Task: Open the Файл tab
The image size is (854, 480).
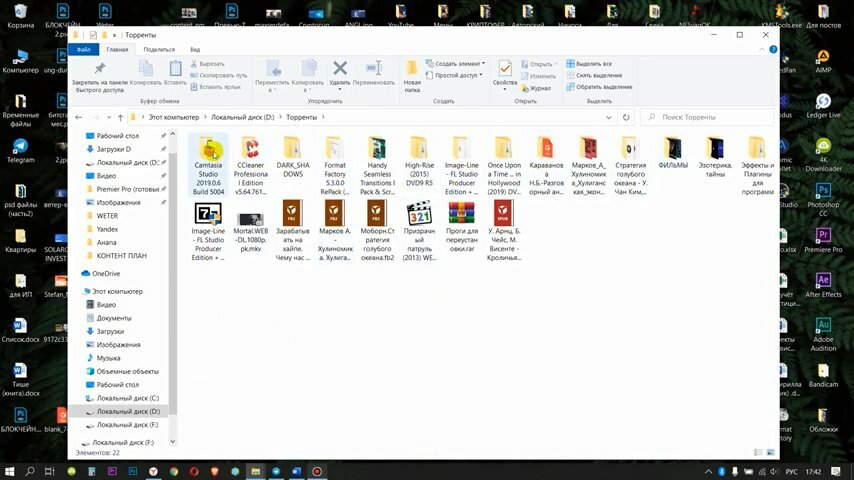Action: pyautogui.click(x=83, y=50)
